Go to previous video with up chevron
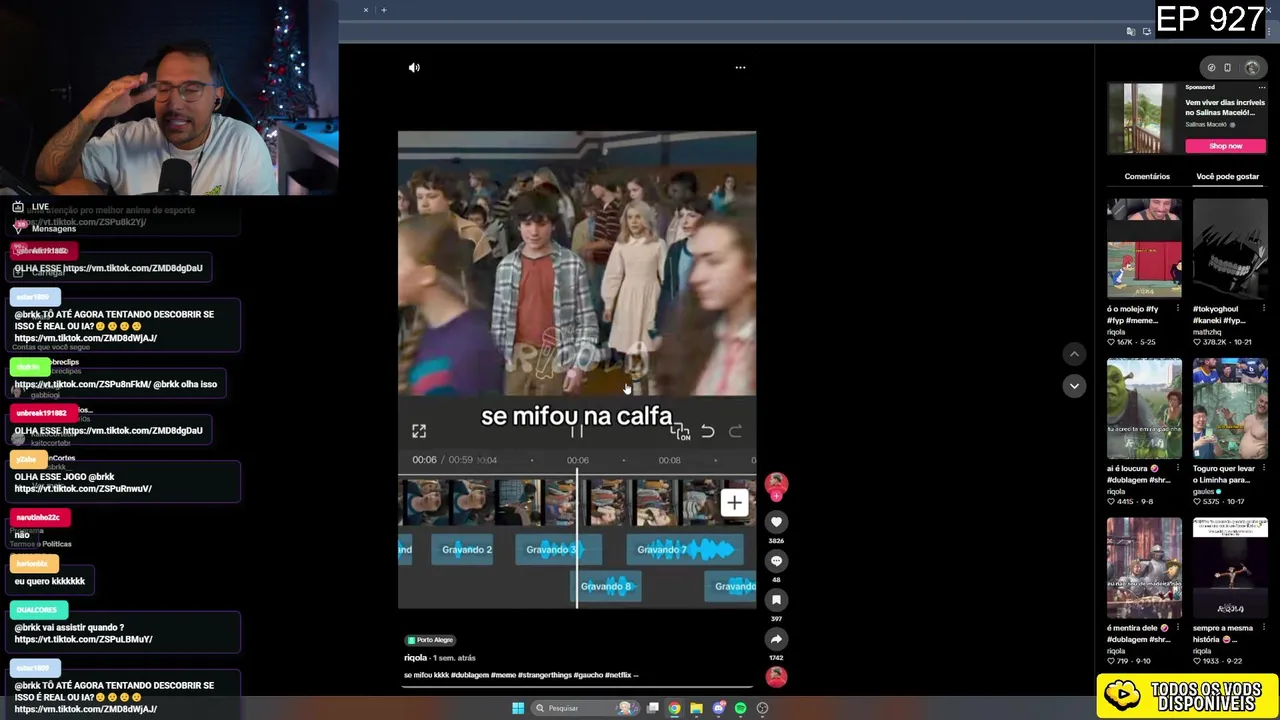This screenshot has width=1280, height=720. (x=1074, y=354)
